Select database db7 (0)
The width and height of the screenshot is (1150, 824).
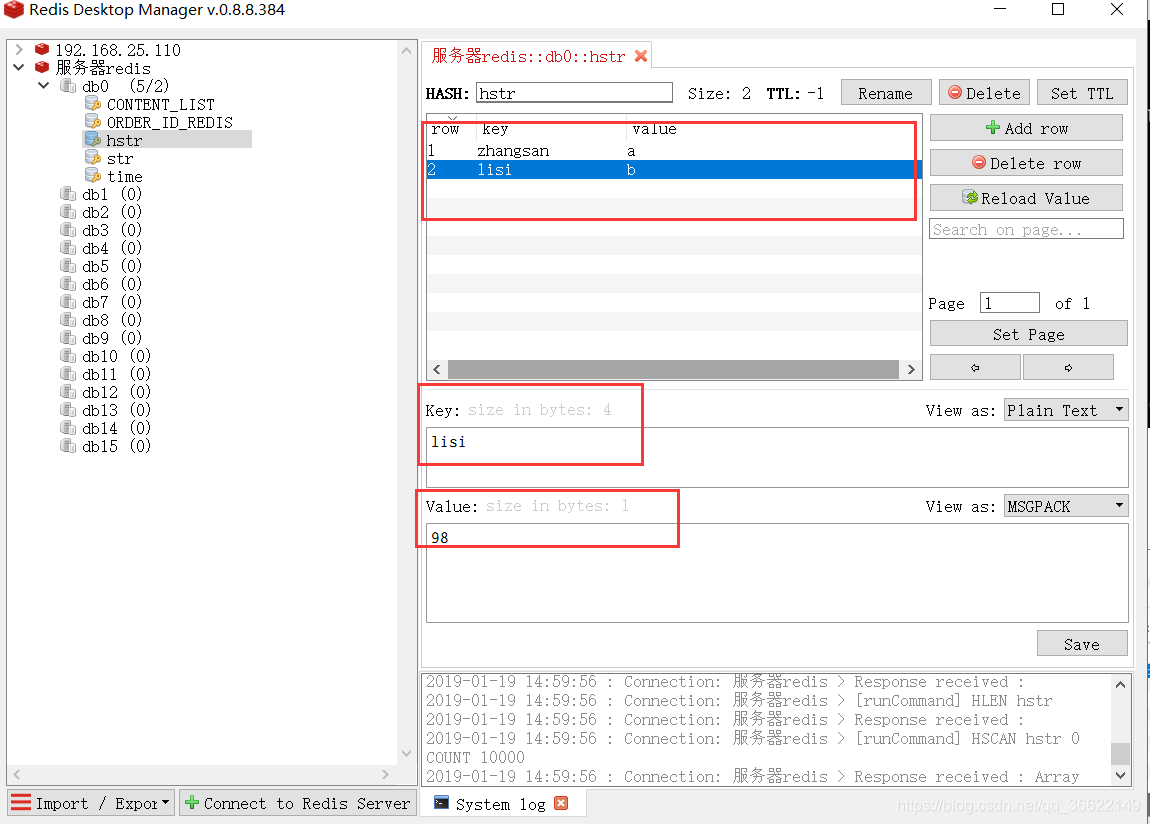(x=111, y=302)
